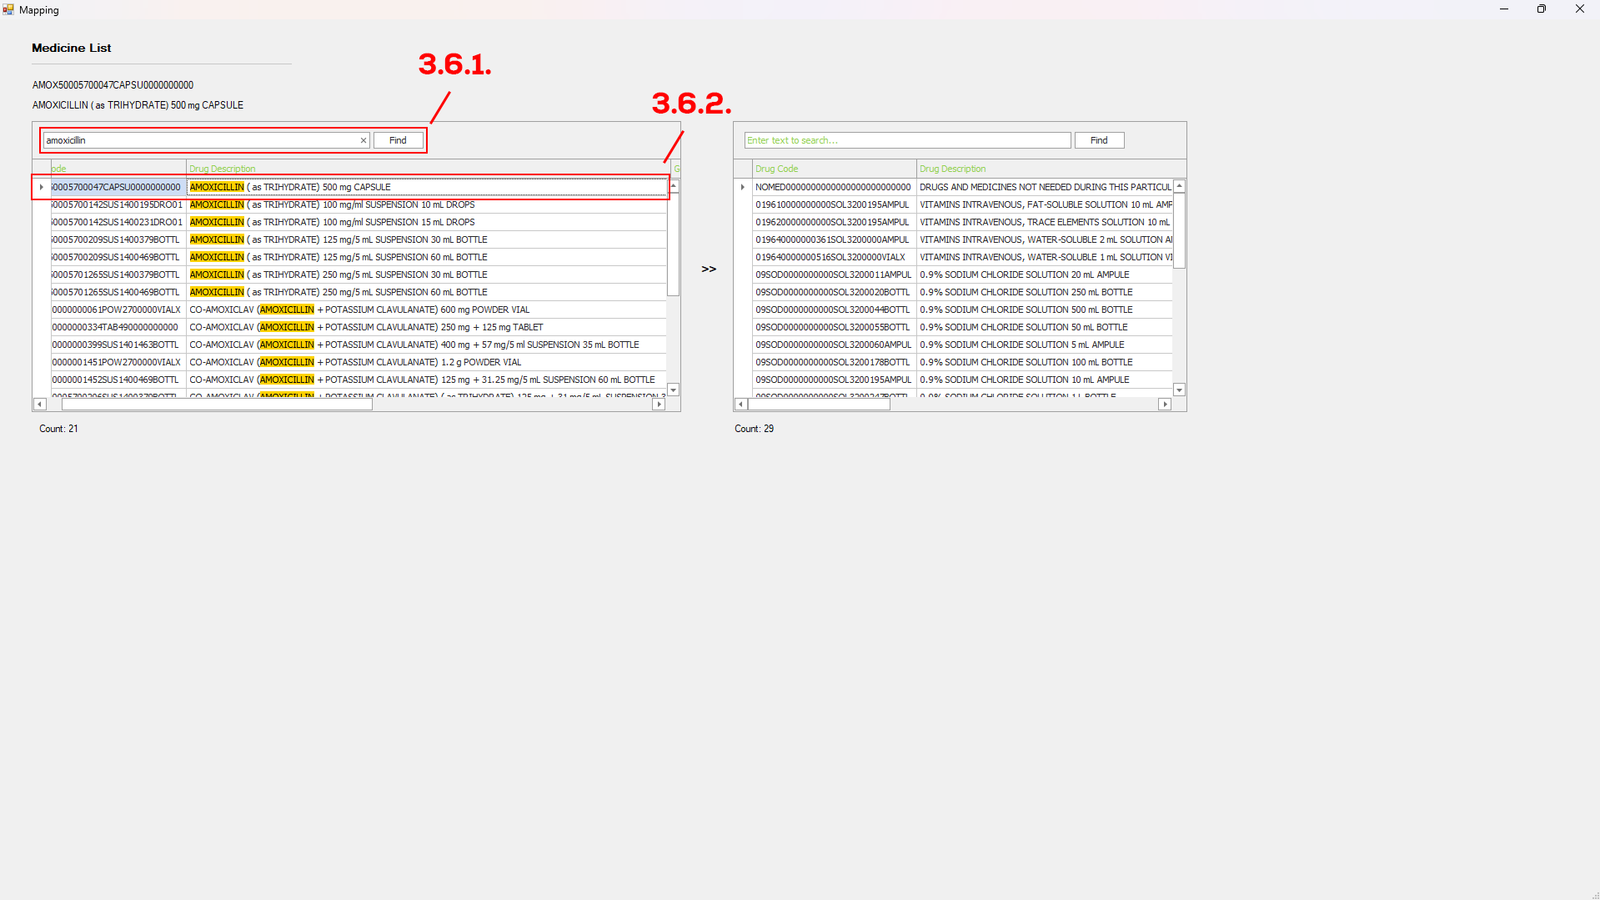Viewport: 1600px width, 900px height.
Task: Click the >> transfer arrow between lists
Action: click(x=708, y=269)
